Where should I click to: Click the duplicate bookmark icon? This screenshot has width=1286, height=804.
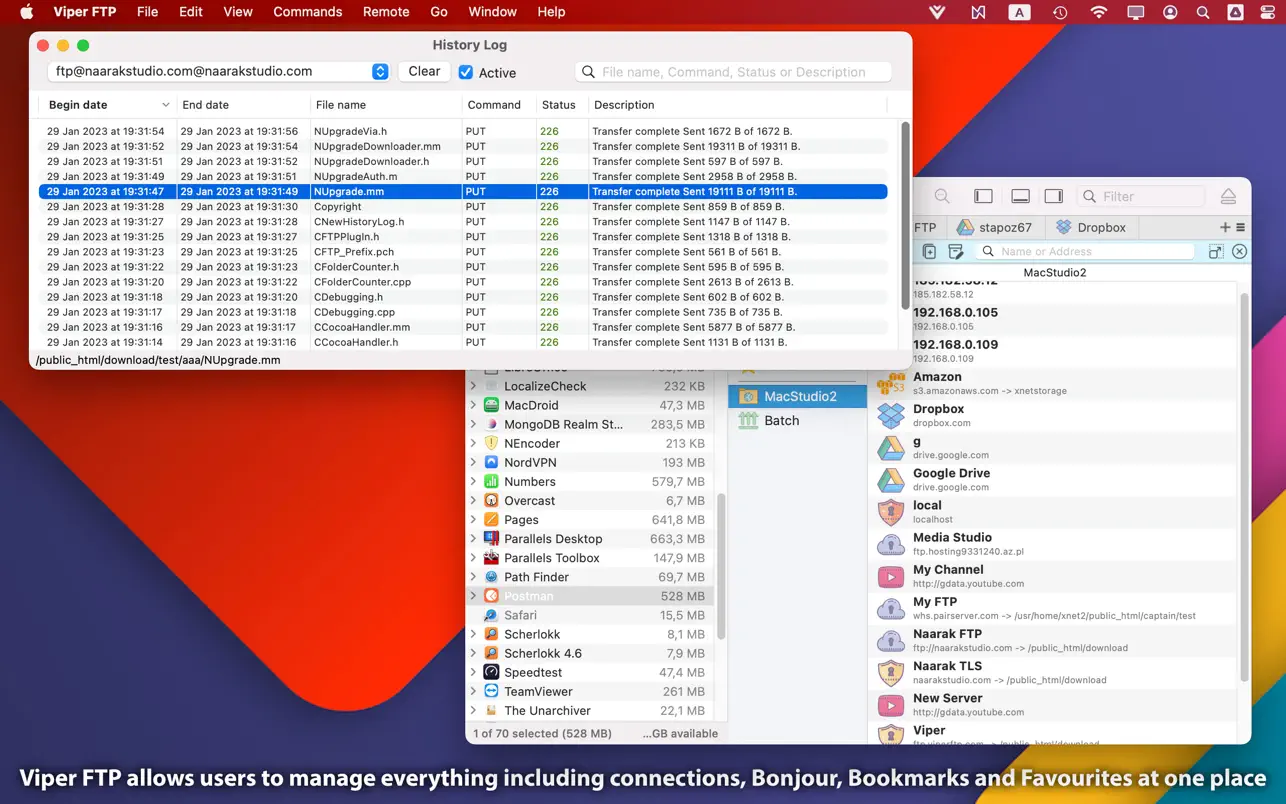pos(929,252)
